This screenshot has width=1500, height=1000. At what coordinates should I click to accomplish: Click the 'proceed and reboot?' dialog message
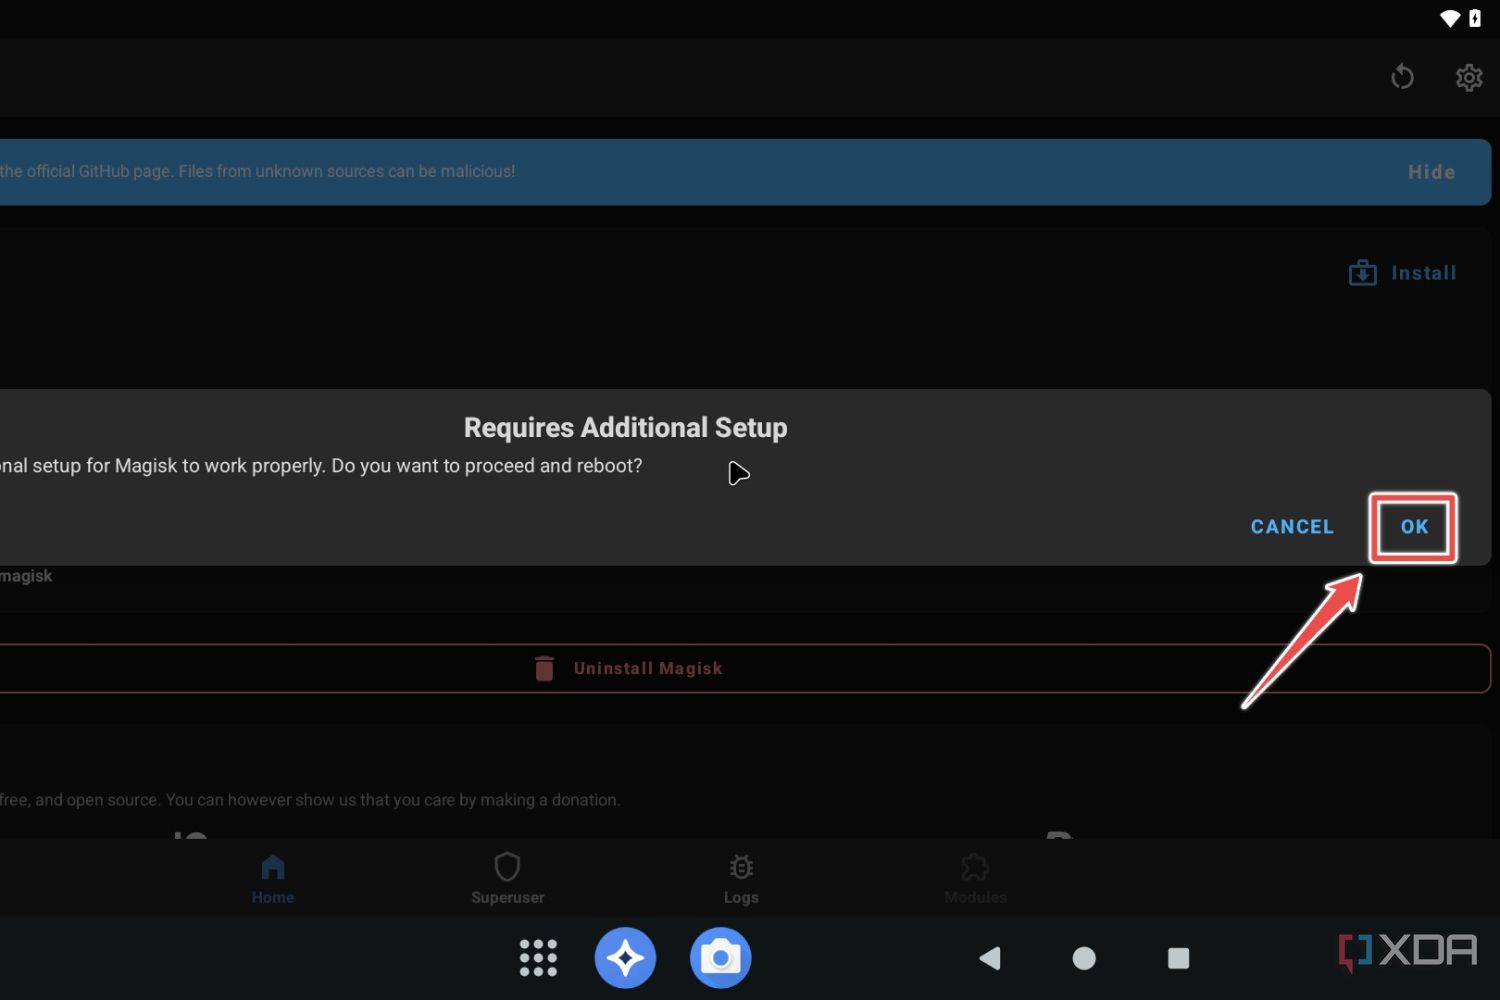click(321, 466)
